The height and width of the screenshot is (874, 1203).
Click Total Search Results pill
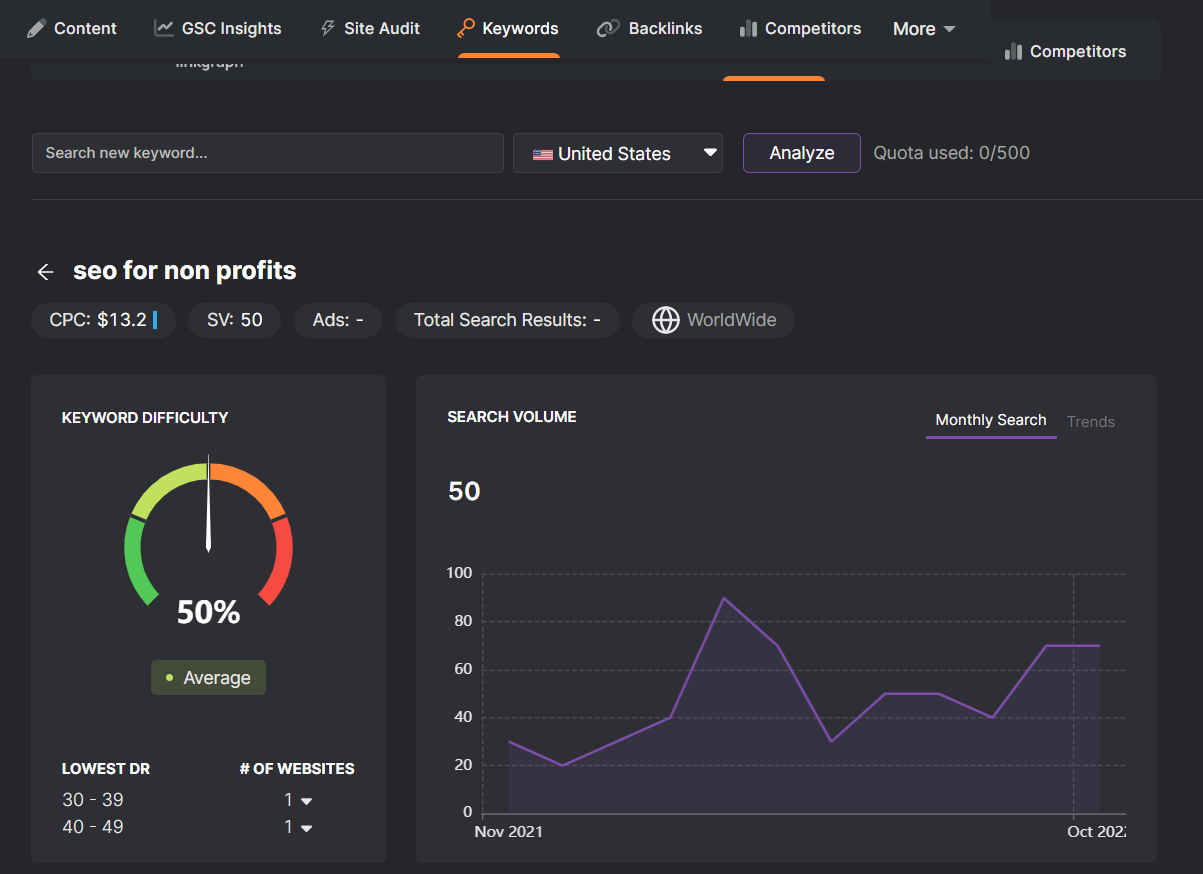point(508,320)
